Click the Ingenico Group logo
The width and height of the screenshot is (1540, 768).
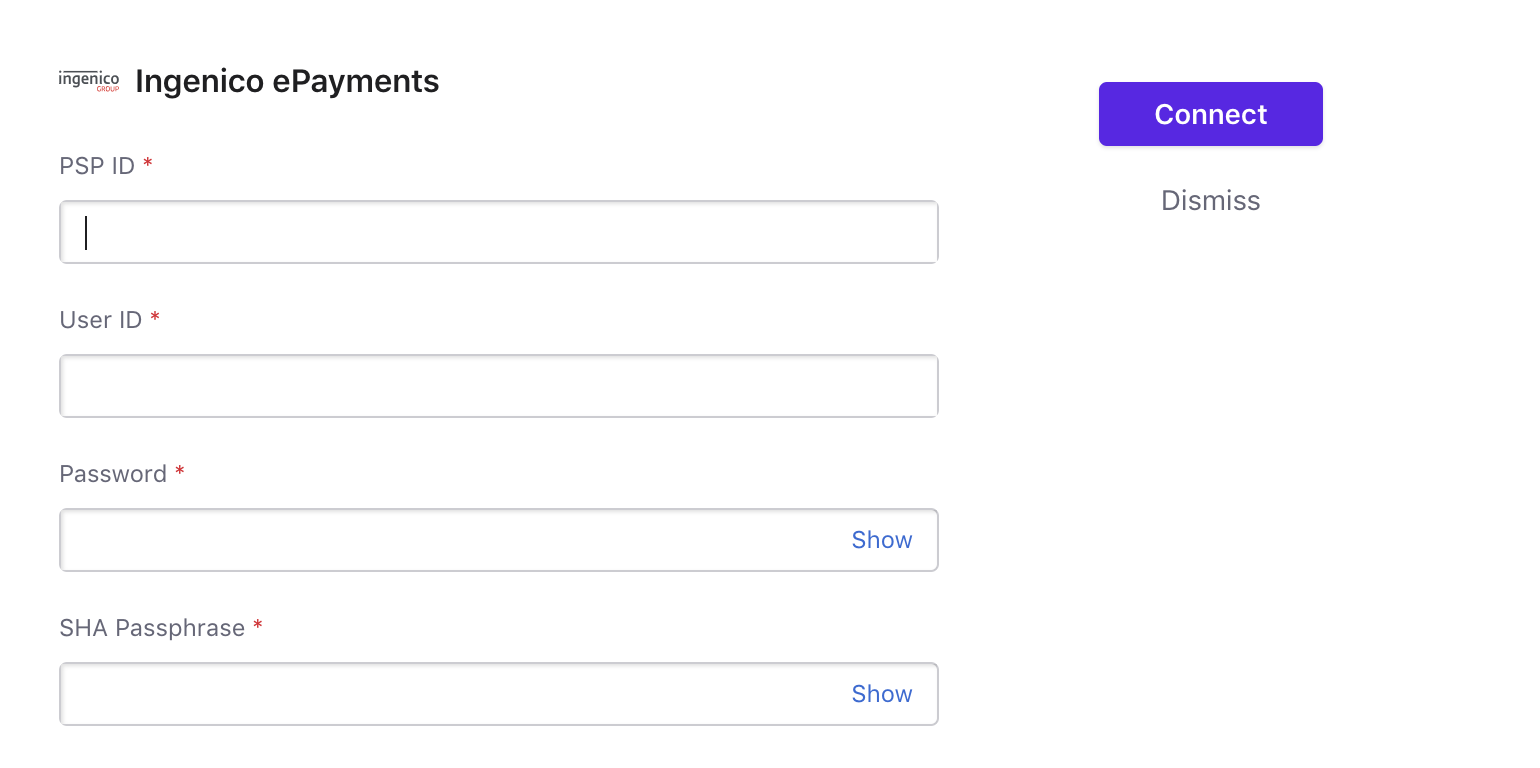[x=89, y=81]
